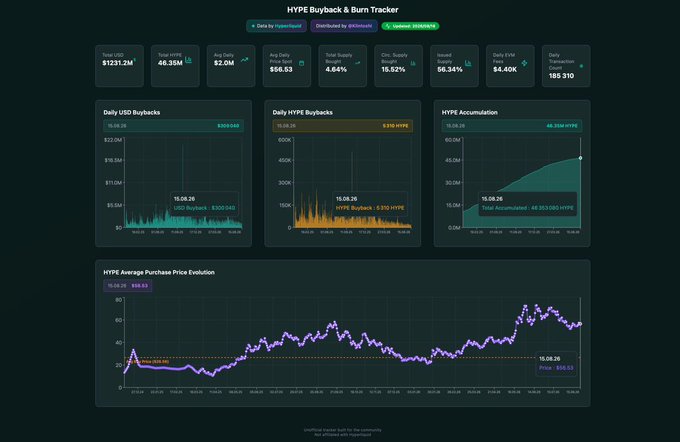Click the bar chart icon on Total HYPE card

(188, 60)
